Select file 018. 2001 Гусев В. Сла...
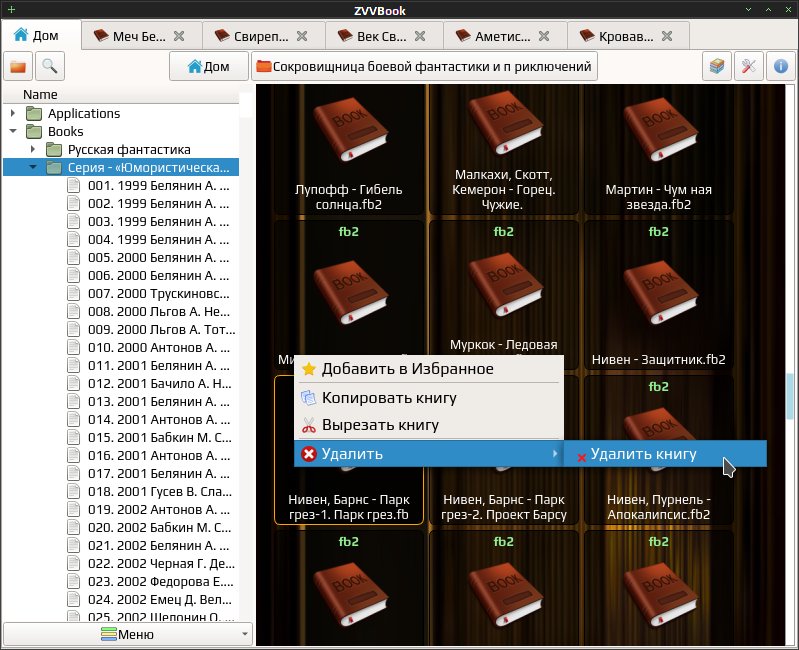 click(158, 492)
